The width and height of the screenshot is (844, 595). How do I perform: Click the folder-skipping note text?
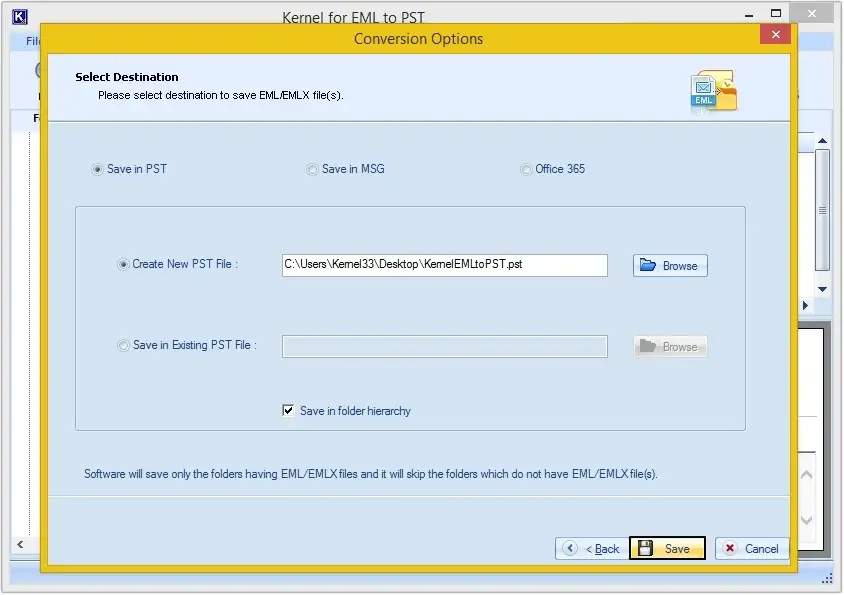click(371, 474)
